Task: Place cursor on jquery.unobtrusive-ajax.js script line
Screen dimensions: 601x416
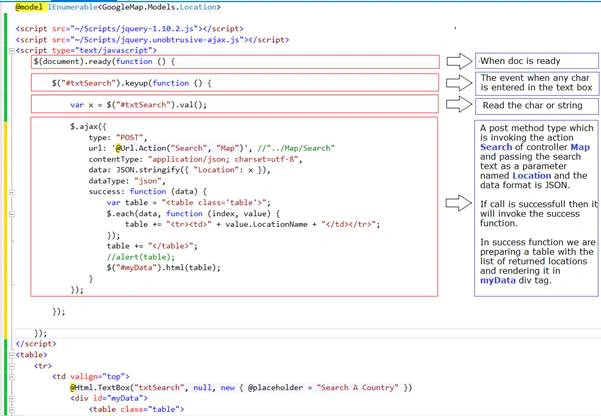Action: pyautogui.click(x=153, y=39)
